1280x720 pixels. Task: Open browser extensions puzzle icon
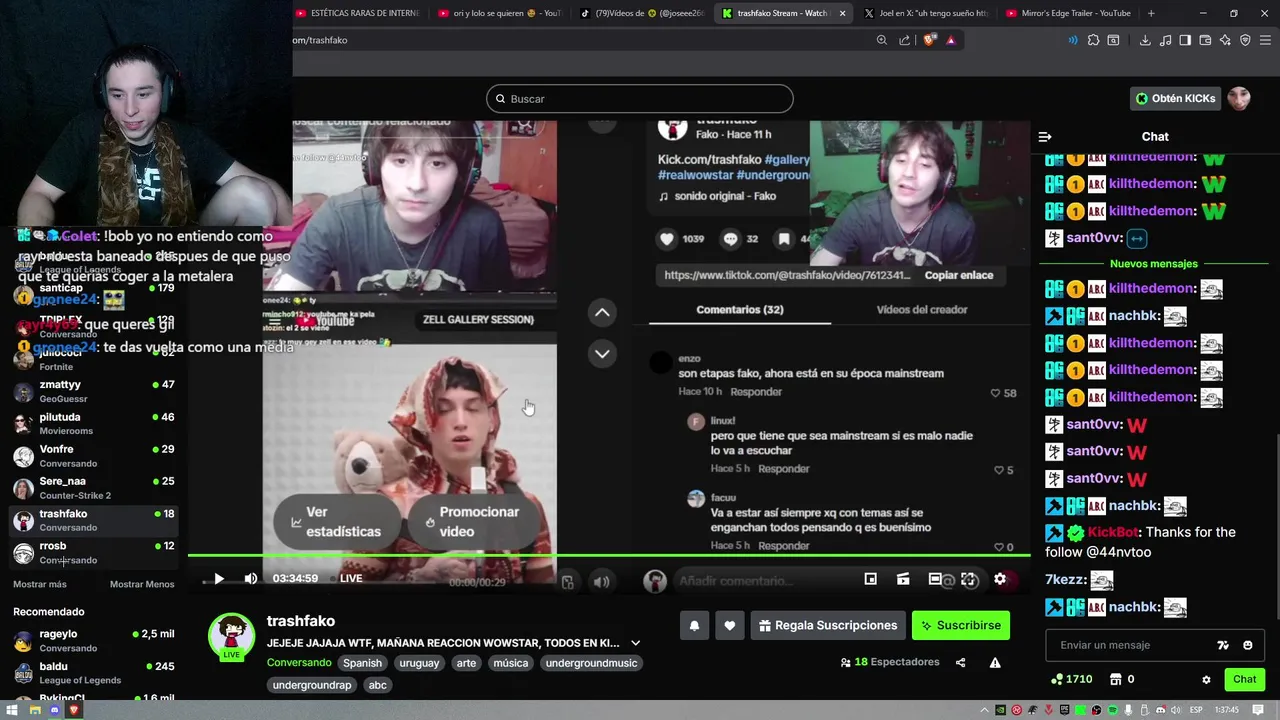click(x=1093, y=40)
